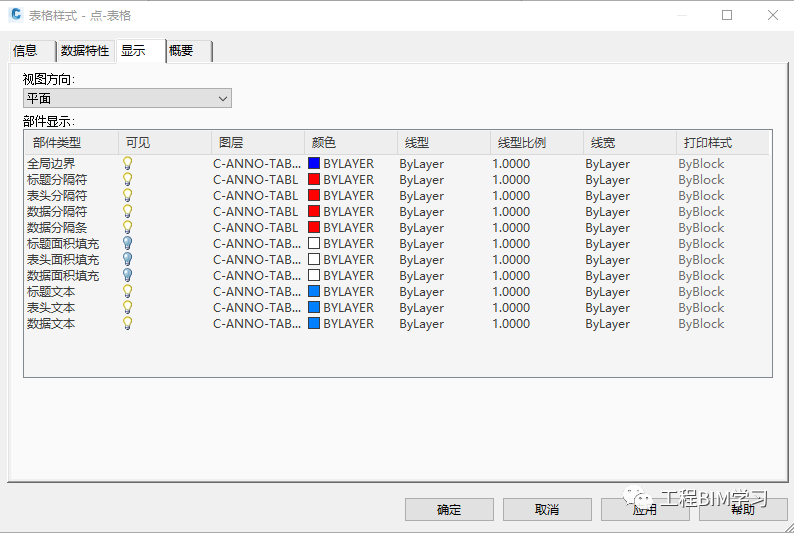Click the 确定 button
Image resolution: width=794 pixels, height=533 pixels.
tap(449, 509)
